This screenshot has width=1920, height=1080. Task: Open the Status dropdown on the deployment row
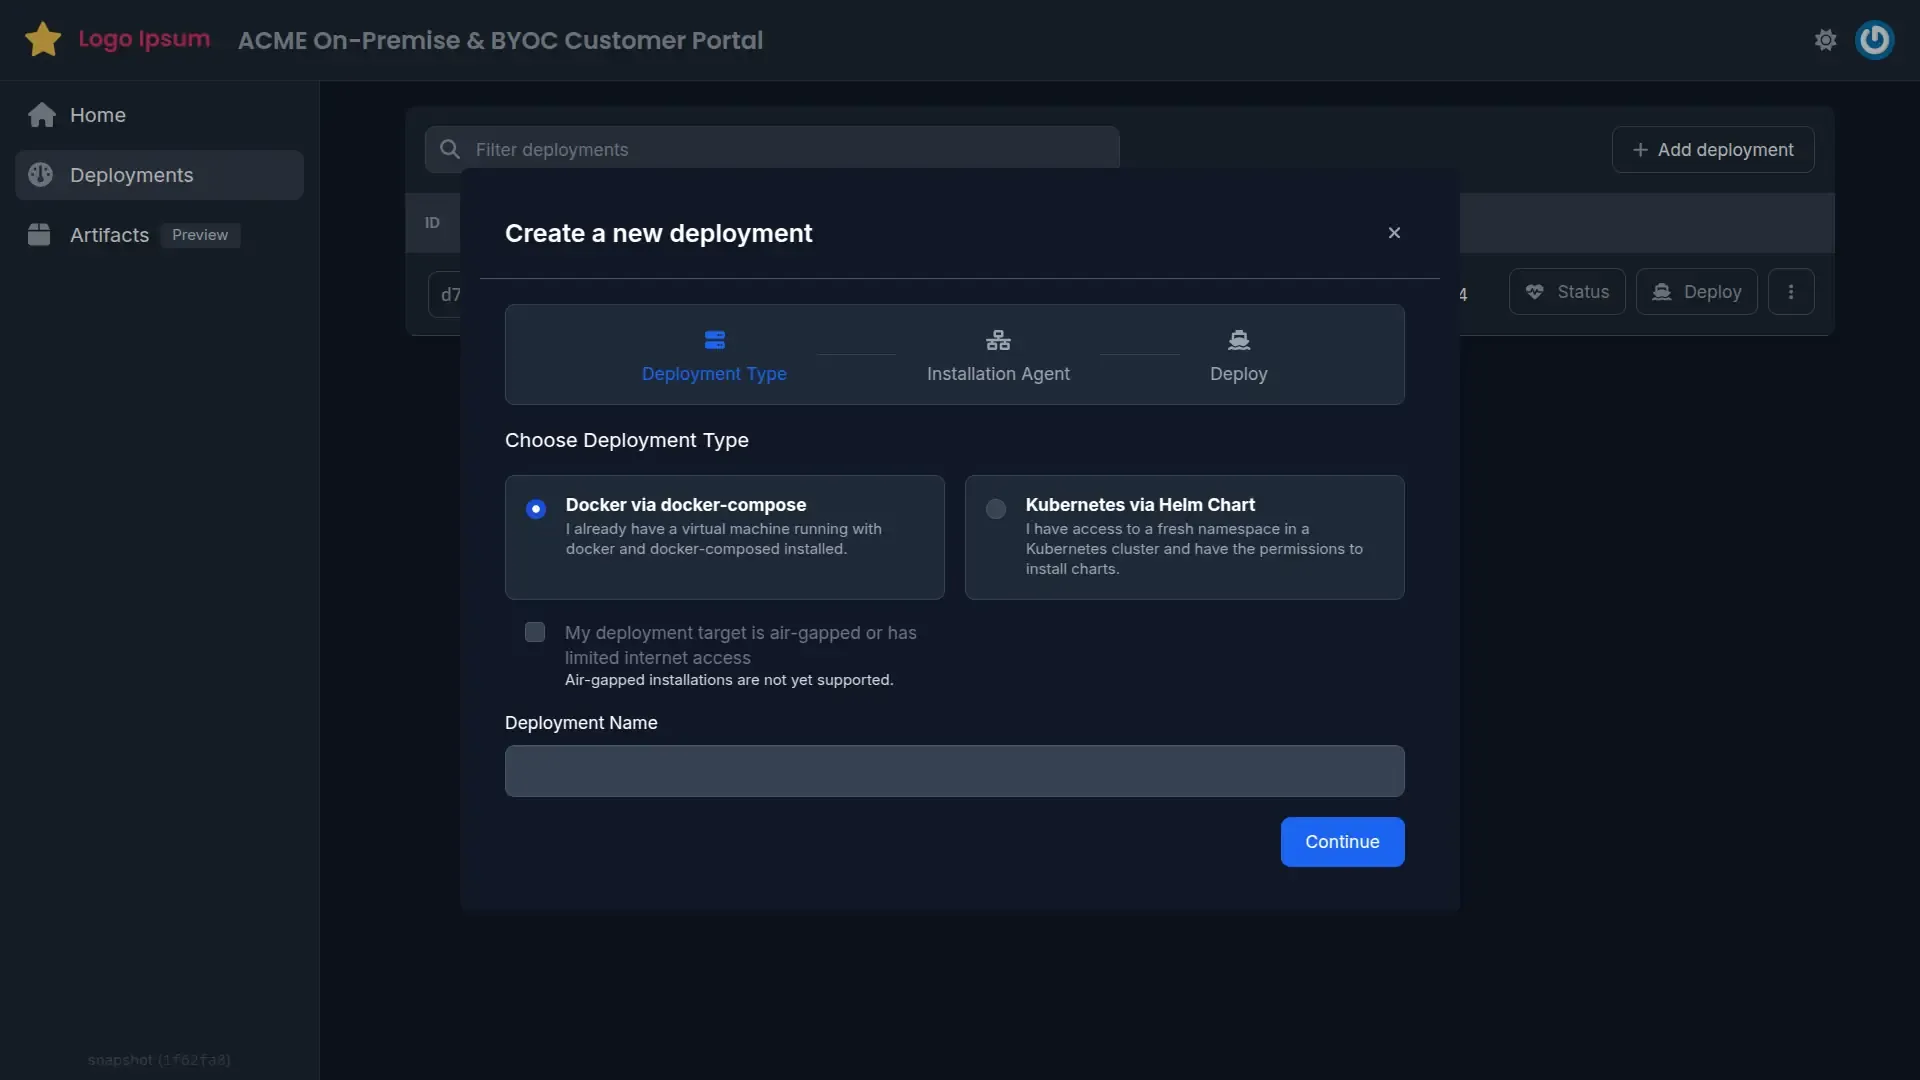point(1566,291)
